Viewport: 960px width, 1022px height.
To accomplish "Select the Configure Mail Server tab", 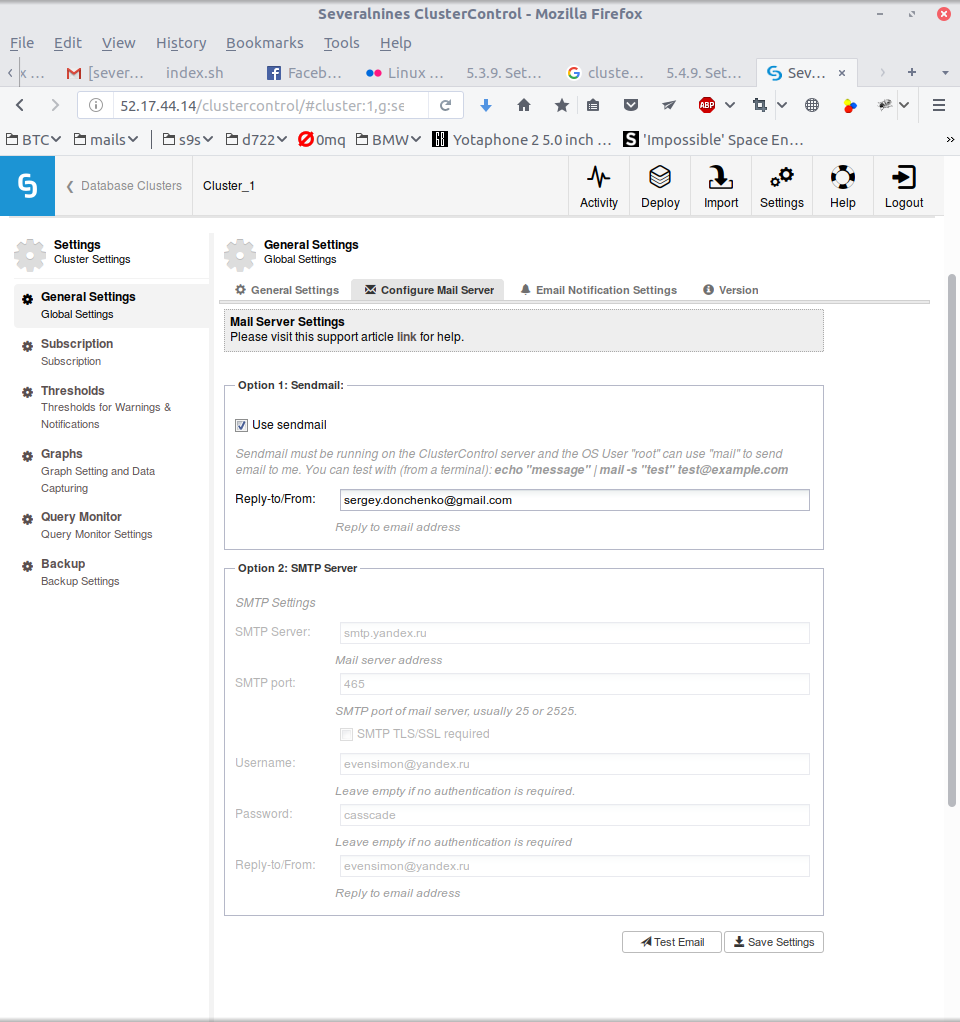I will coord(429,290).
